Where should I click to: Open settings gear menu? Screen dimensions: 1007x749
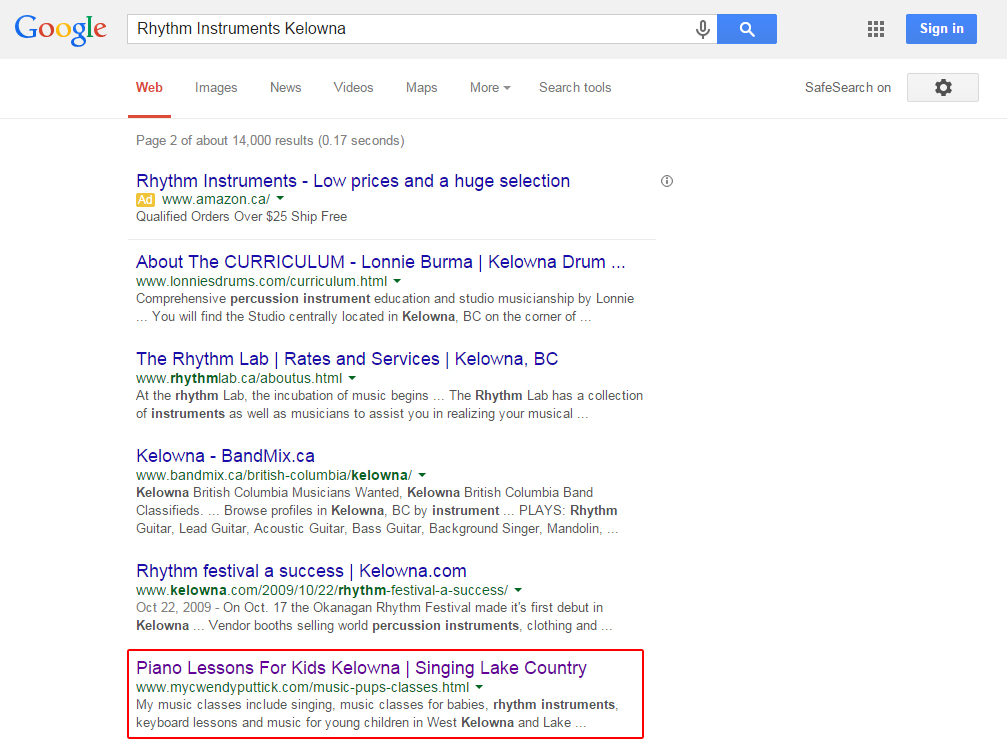(943, 87)
